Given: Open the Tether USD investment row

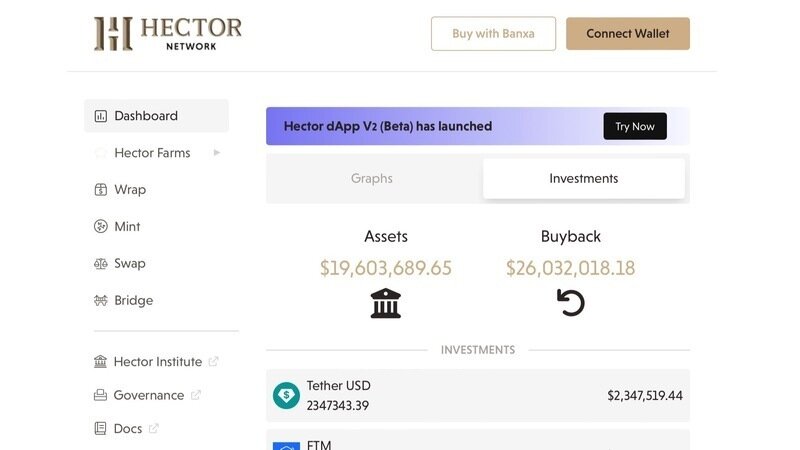Looking at the screenshot, I should [478, 396].
